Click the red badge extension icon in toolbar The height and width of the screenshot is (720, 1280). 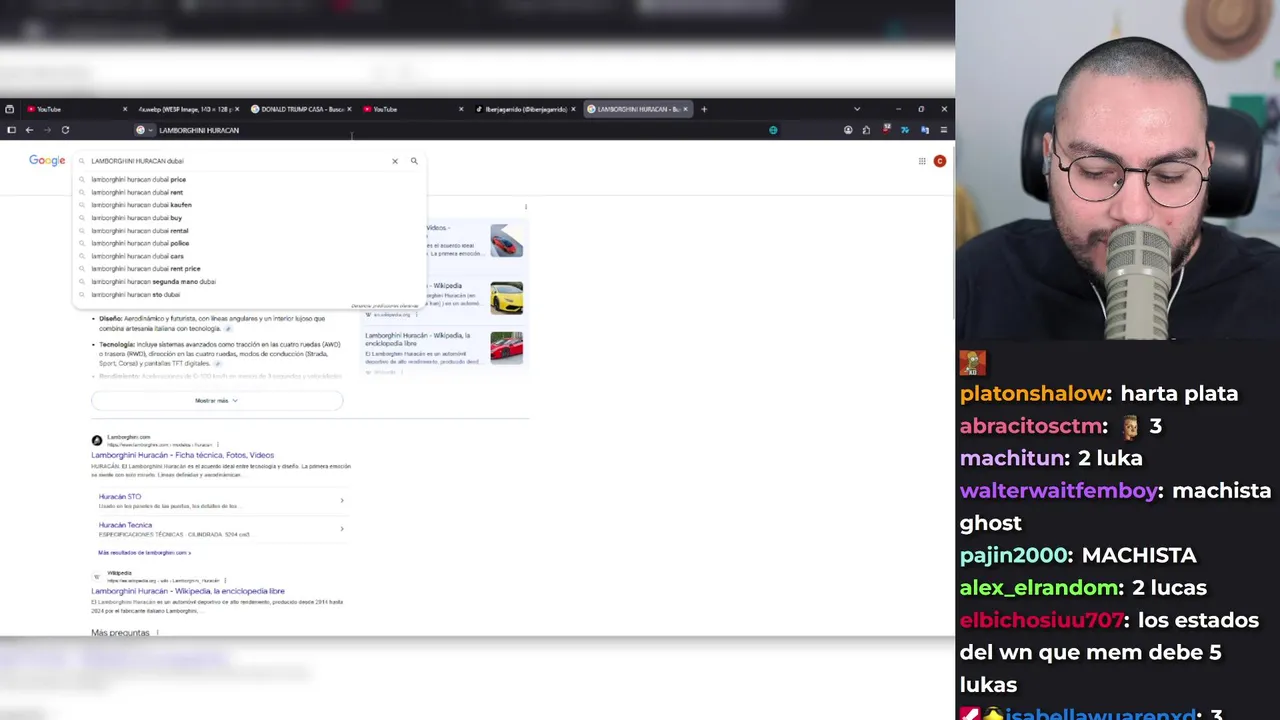pos(886,130)
